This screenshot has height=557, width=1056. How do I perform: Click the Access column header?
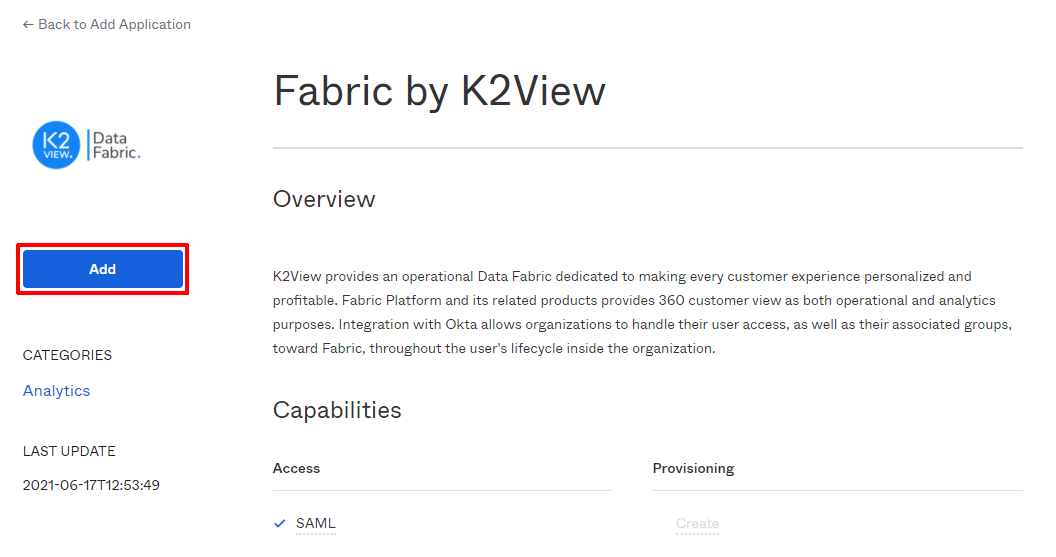(296, 468)
